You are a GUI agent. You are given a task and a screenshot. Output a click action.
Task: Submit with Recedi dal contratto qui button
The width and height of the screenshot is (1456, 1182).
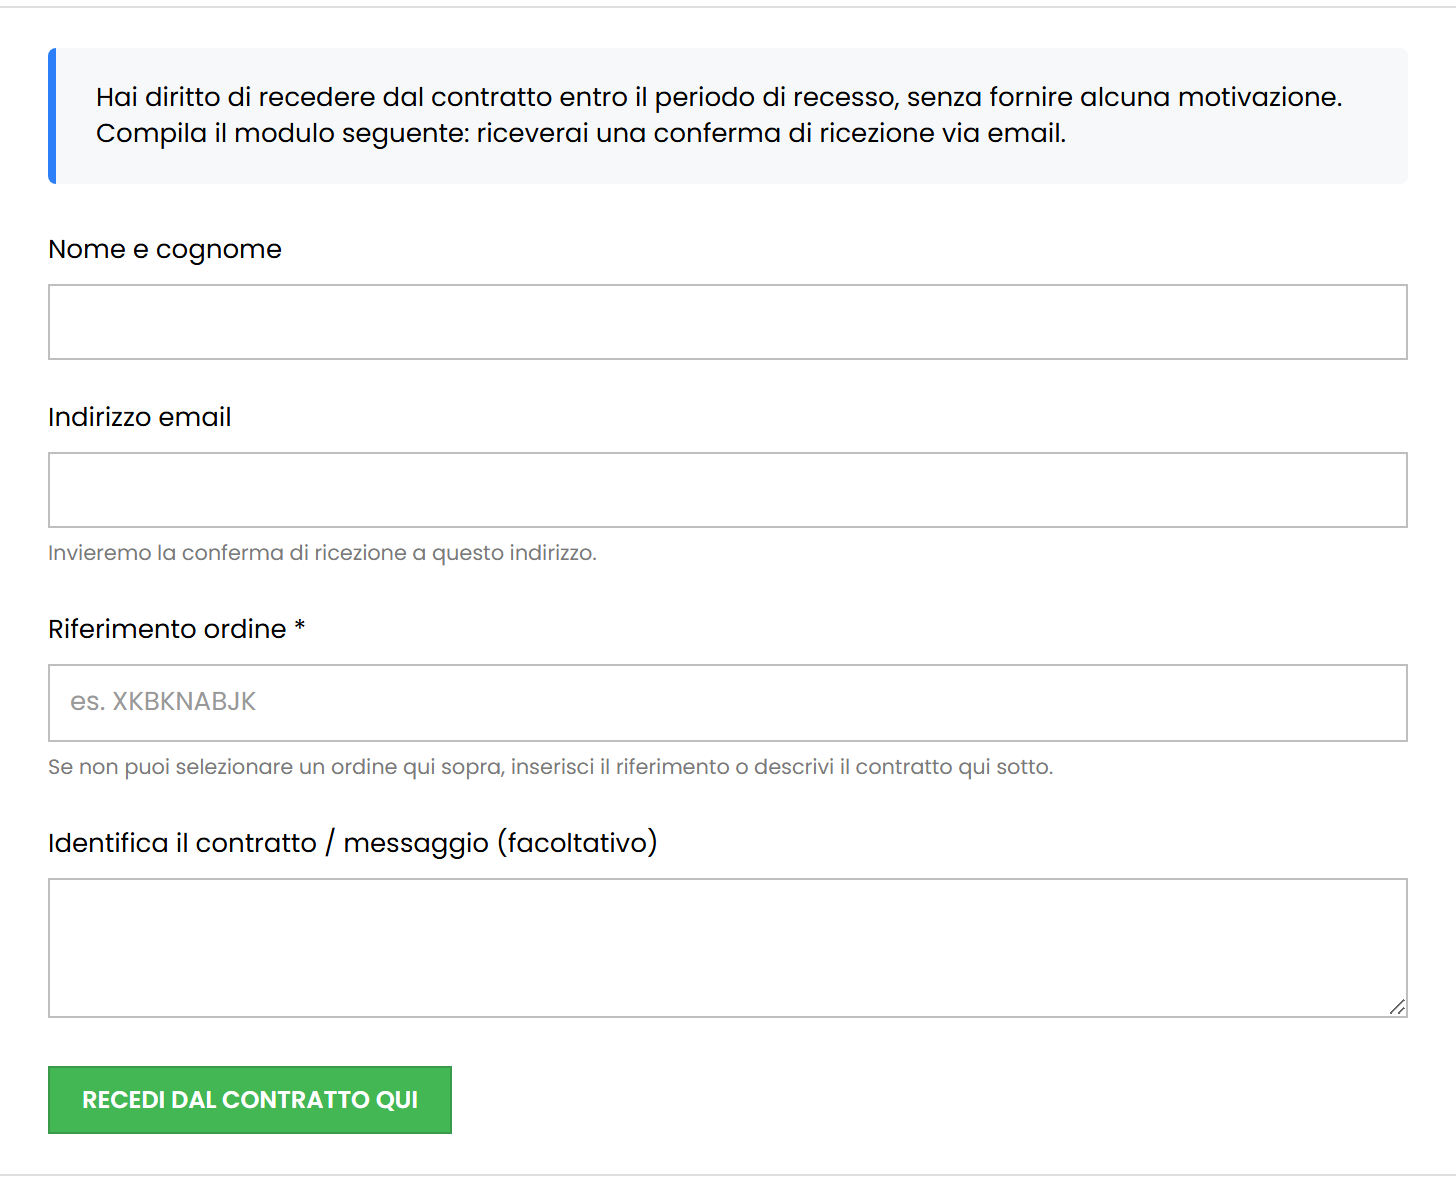click(x=250, y=1100)
